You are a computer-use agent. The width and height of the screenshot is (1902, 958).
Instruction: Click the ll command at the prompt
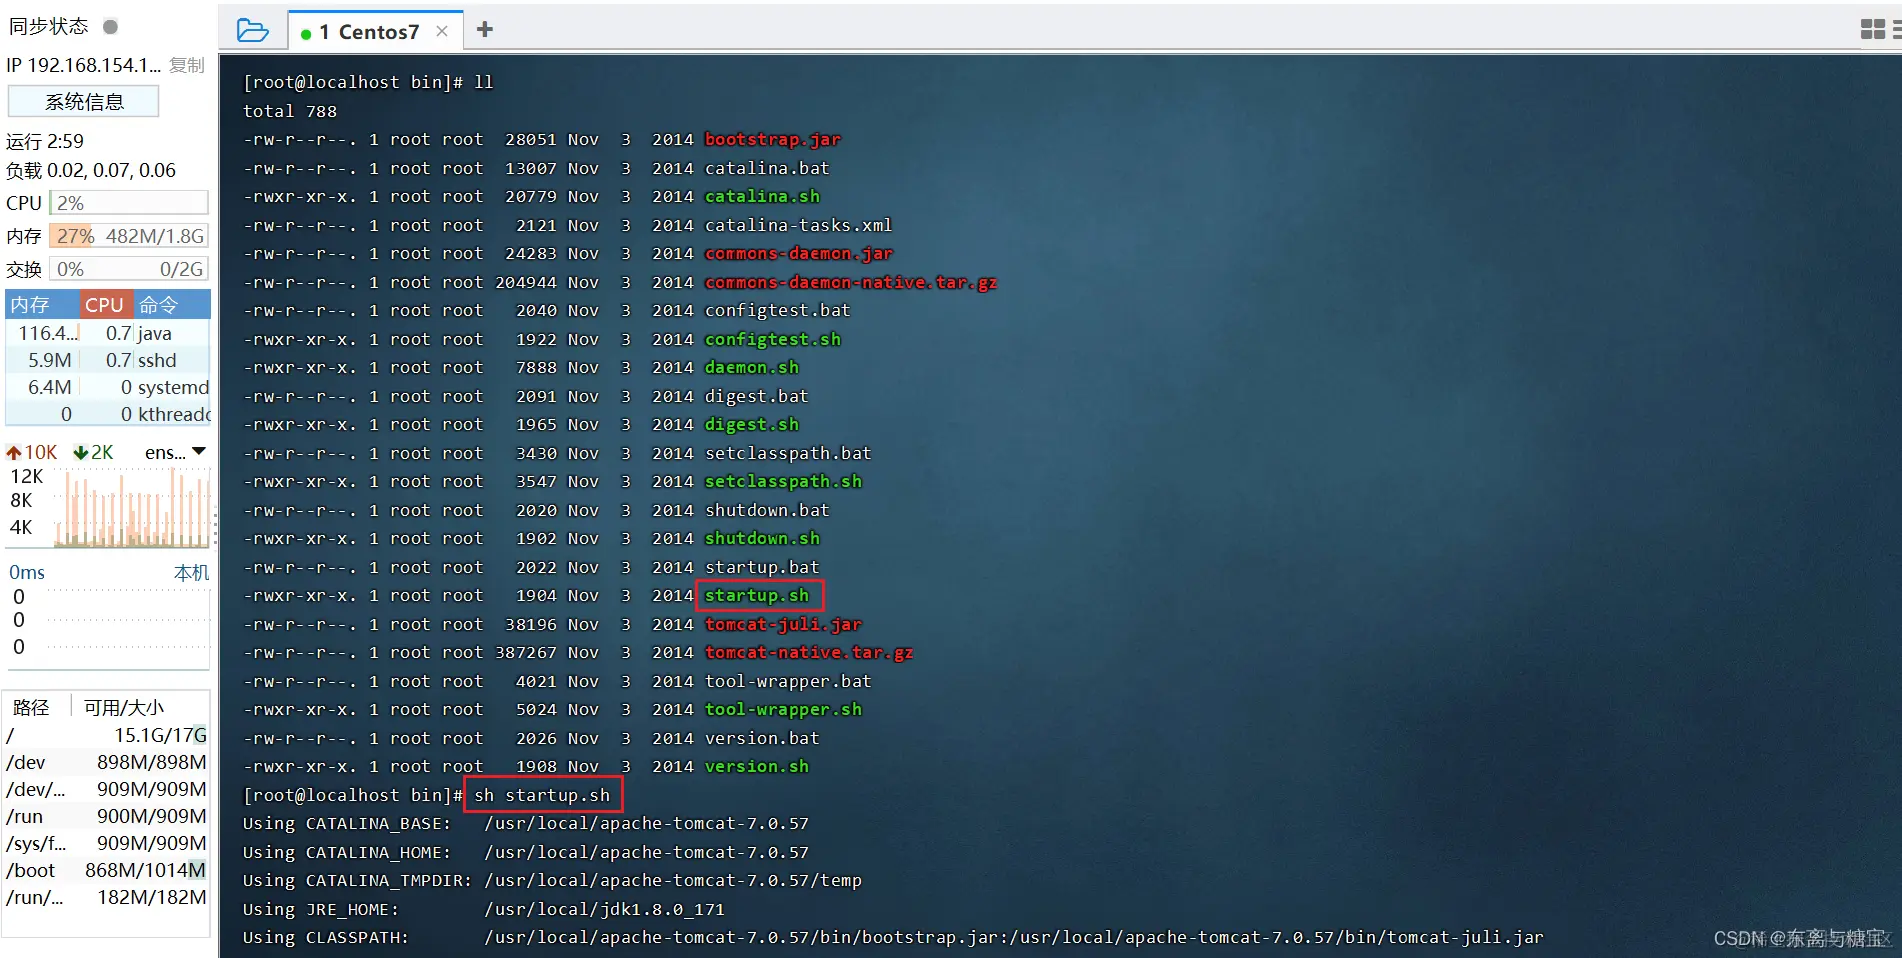click(x=484, y=82)
